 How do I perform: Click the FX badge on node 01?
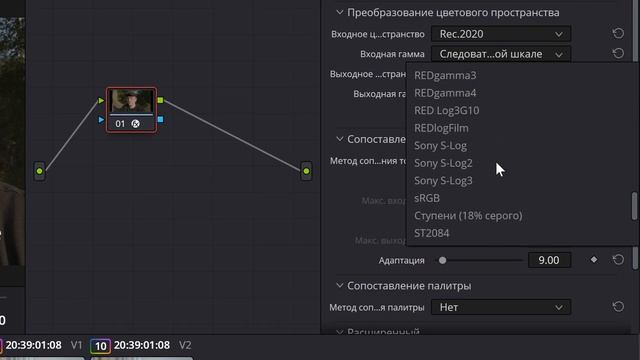136,124
